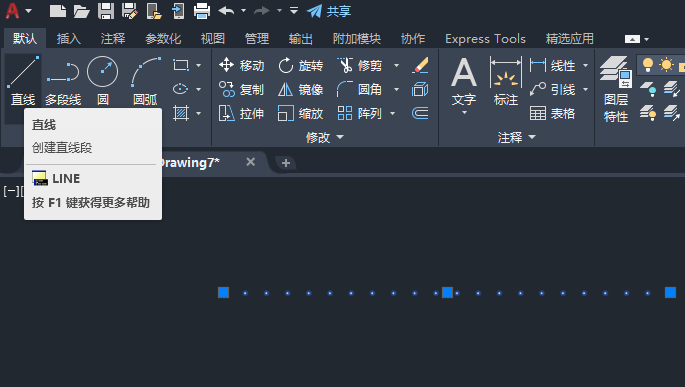Expand the 线性 dimension dropdown

click(x=585, y=66)
